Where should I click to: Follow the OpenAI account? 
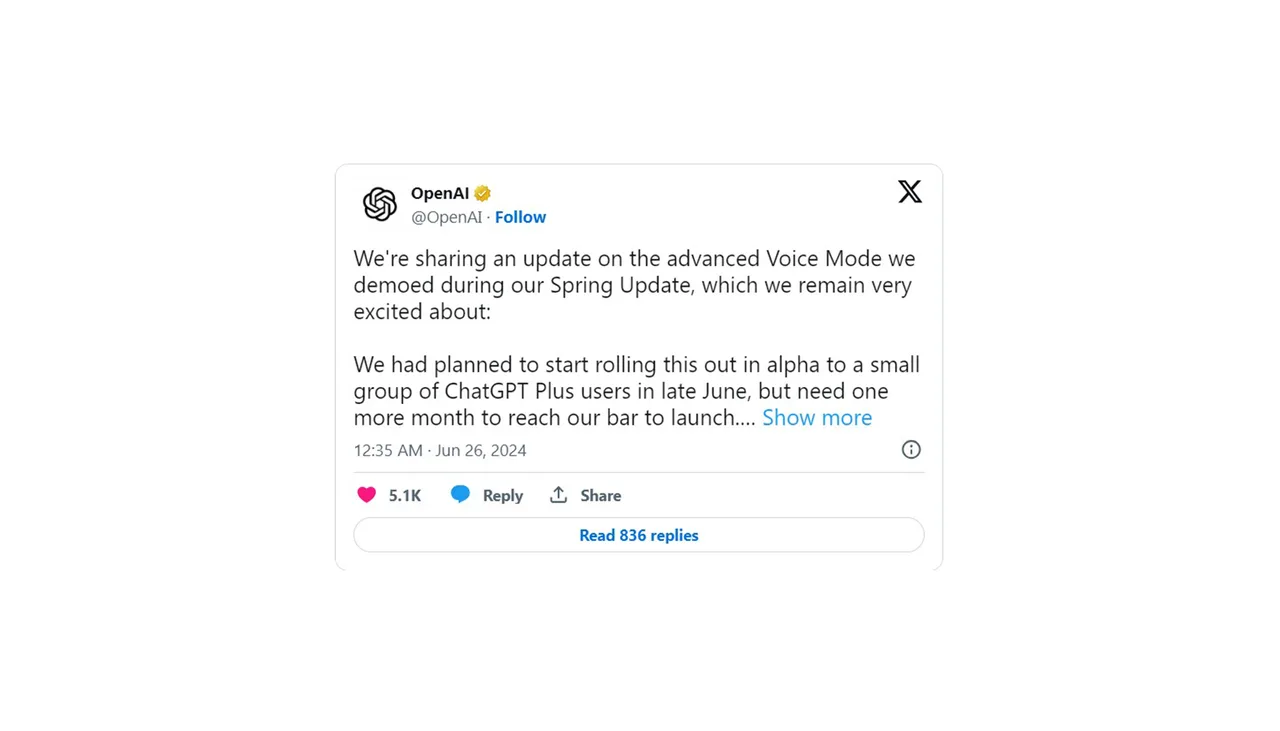click(x=520, y=217)
